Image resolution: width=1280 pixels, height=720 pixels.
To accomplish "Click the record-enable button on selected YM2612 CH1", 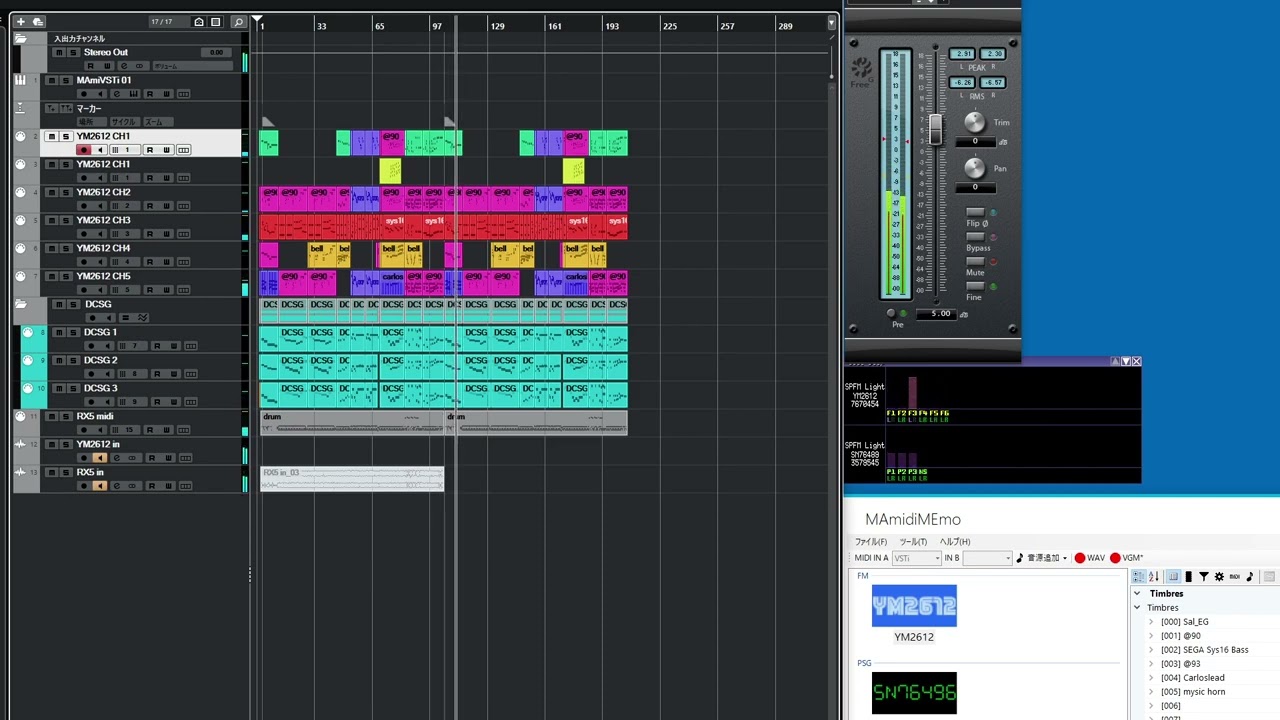I will coord(84,150).
